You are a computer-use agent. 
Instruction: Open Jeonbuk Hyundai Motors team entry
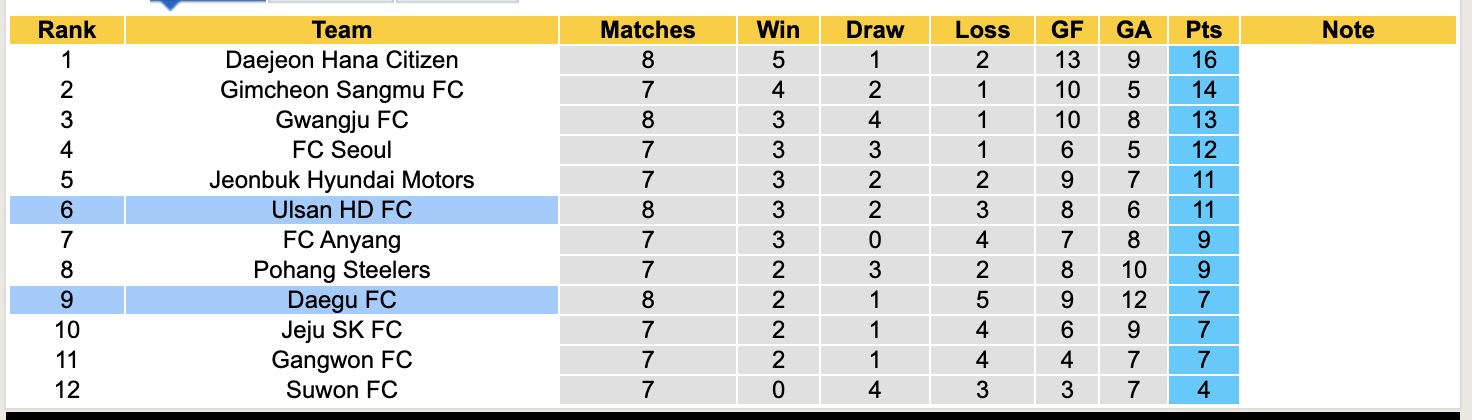coord(341,180)
